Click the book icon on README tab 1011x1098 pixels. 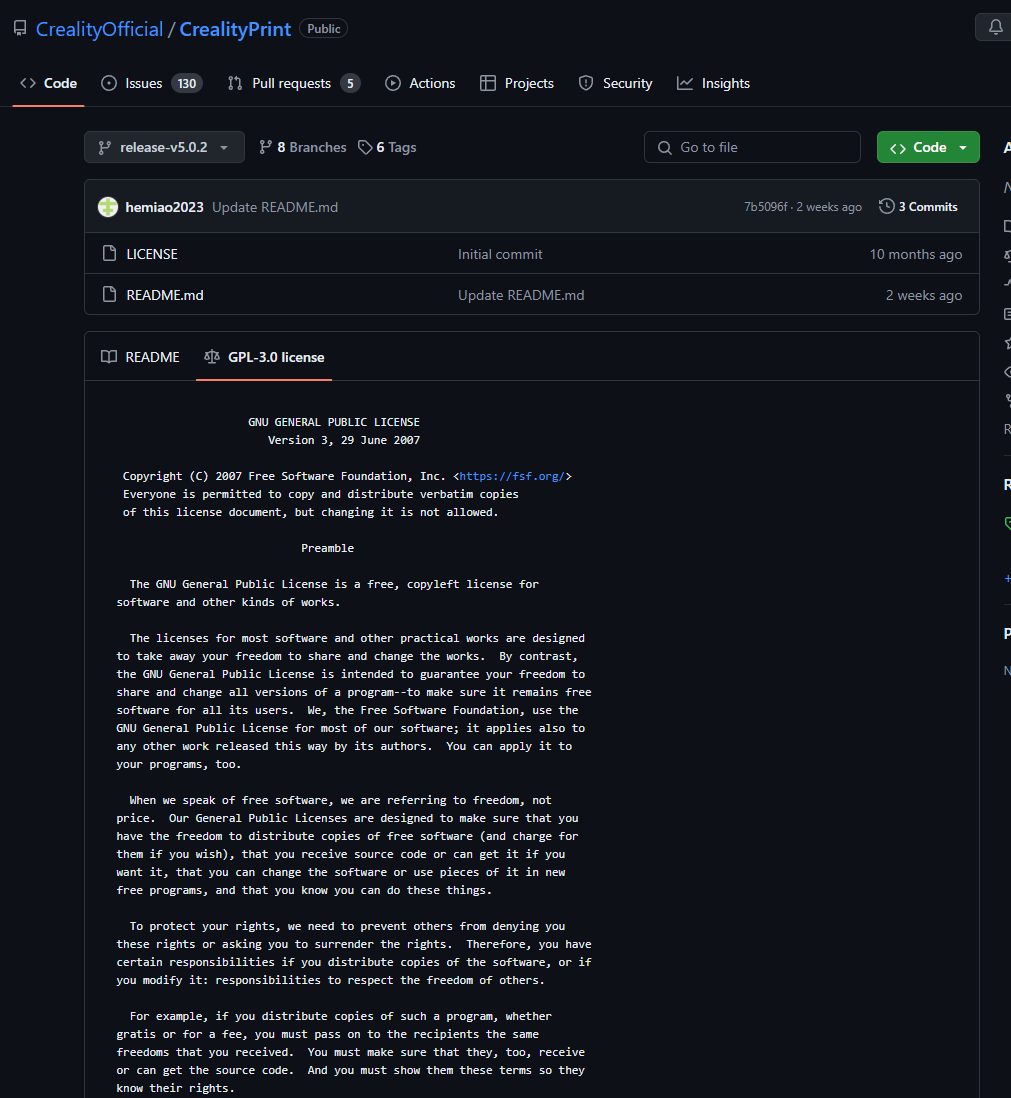point(109,357)
